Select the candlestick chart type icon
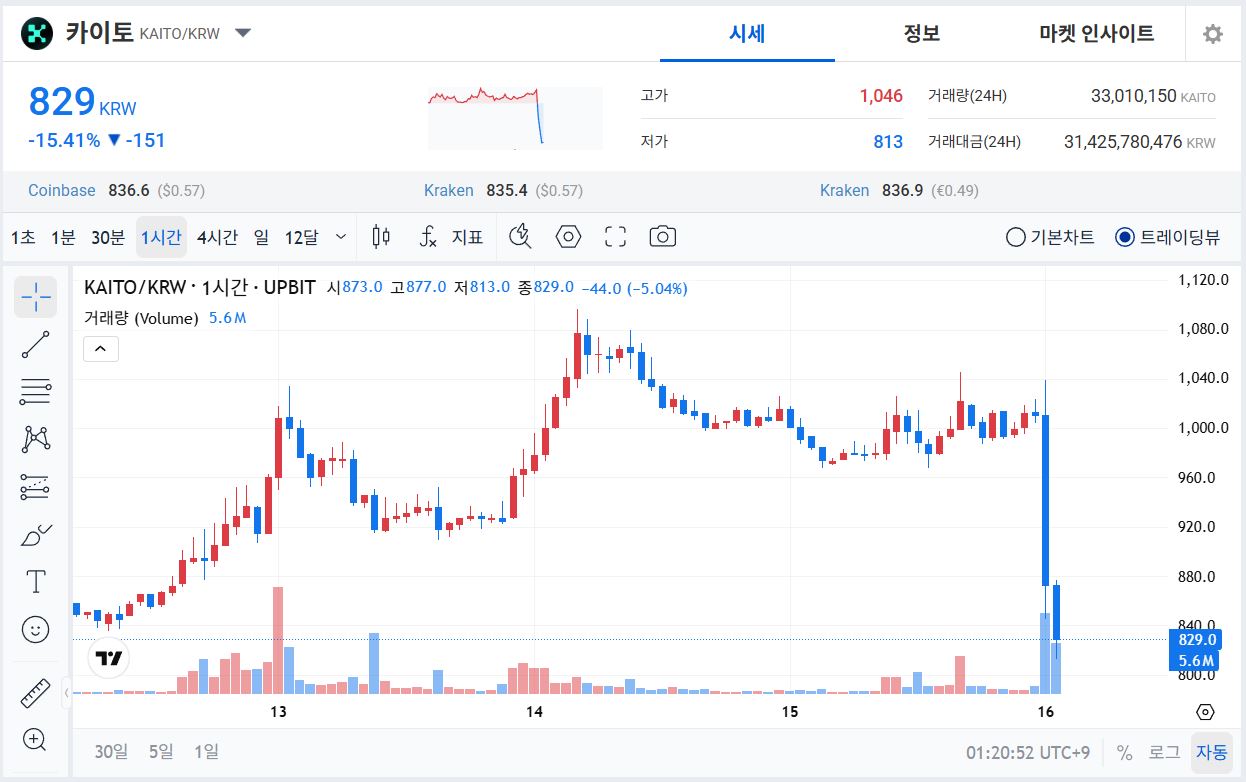The height and width of the screenshot is (782, 1246). pos(380,236)
